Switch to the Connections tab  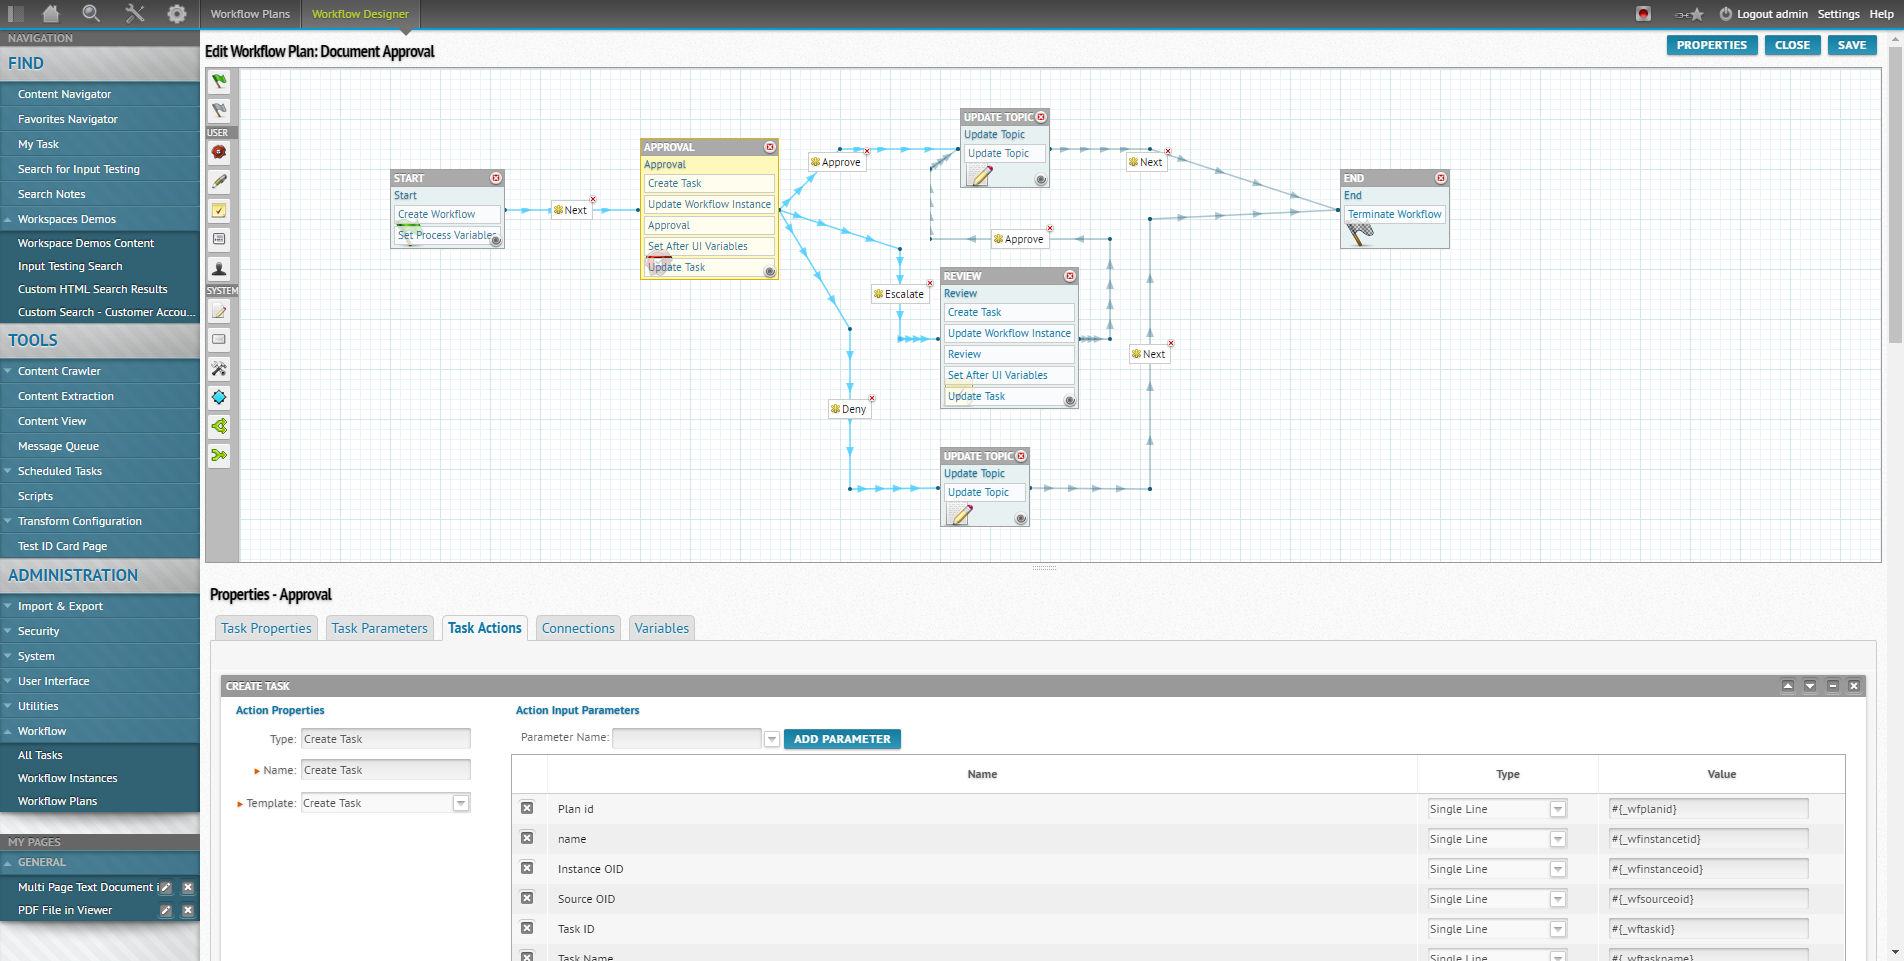pos(578,628)
